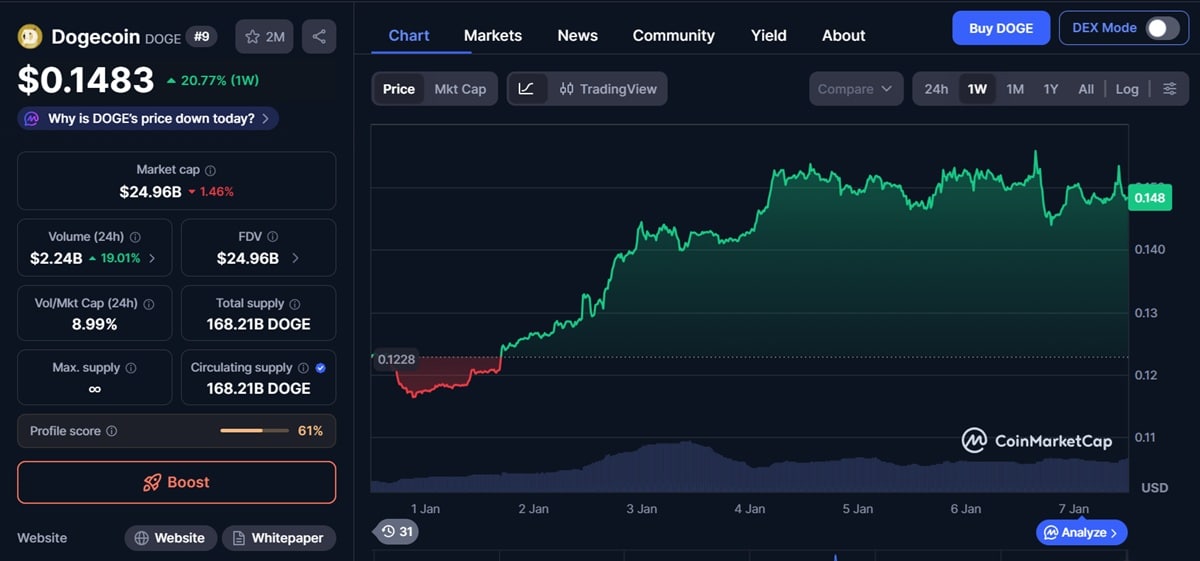Switch to the News tab
The image size is (1200, 561).
(577, 35)
